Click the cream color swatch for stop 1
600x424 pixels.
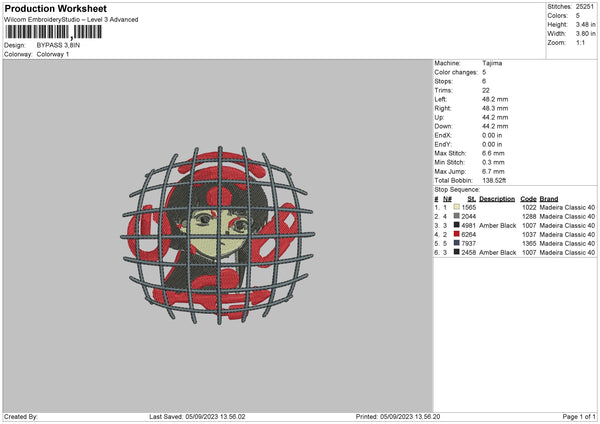click(458, 208)
